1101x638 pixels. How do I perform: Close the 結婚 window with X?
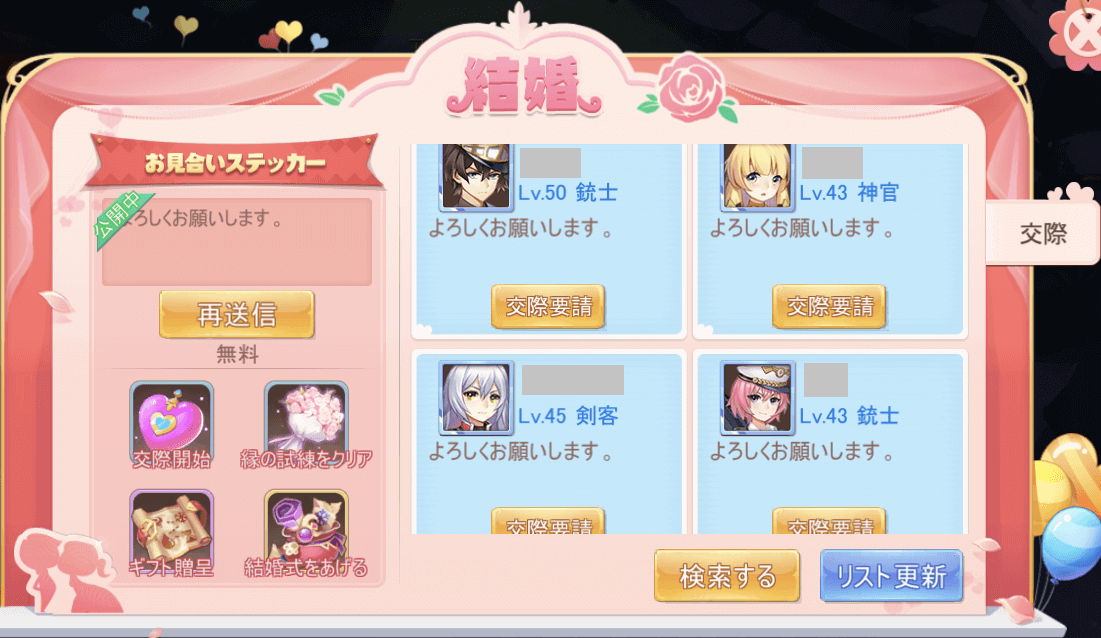coord(1080,32)
